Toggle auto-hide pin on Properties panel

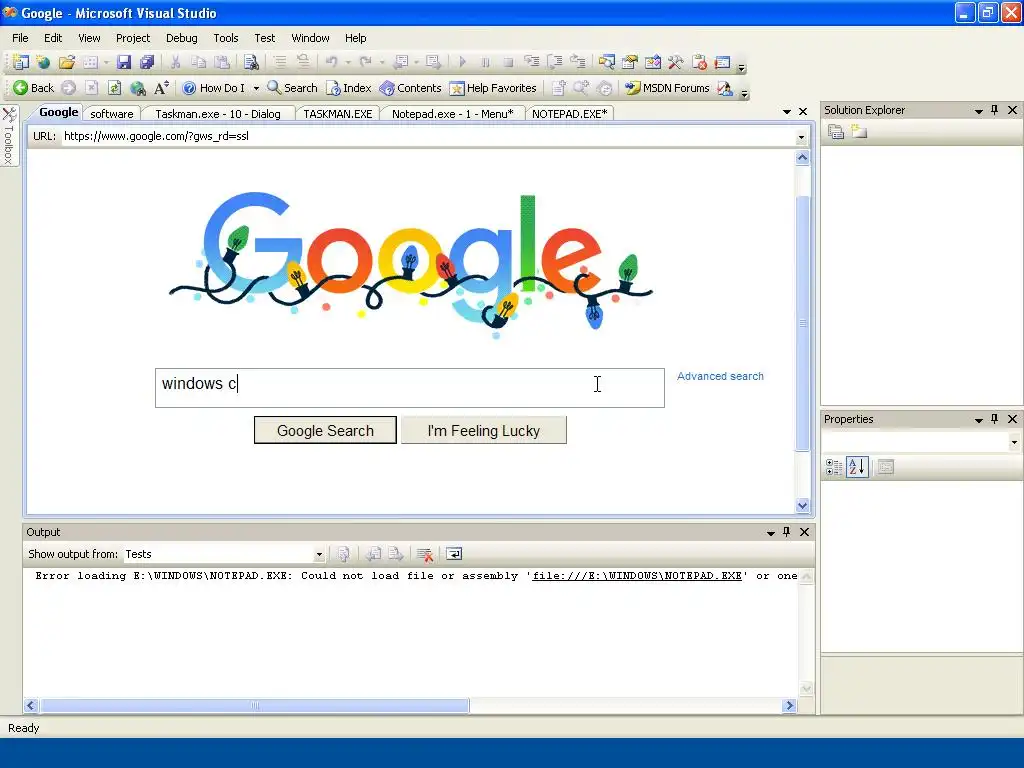point(994,419)
